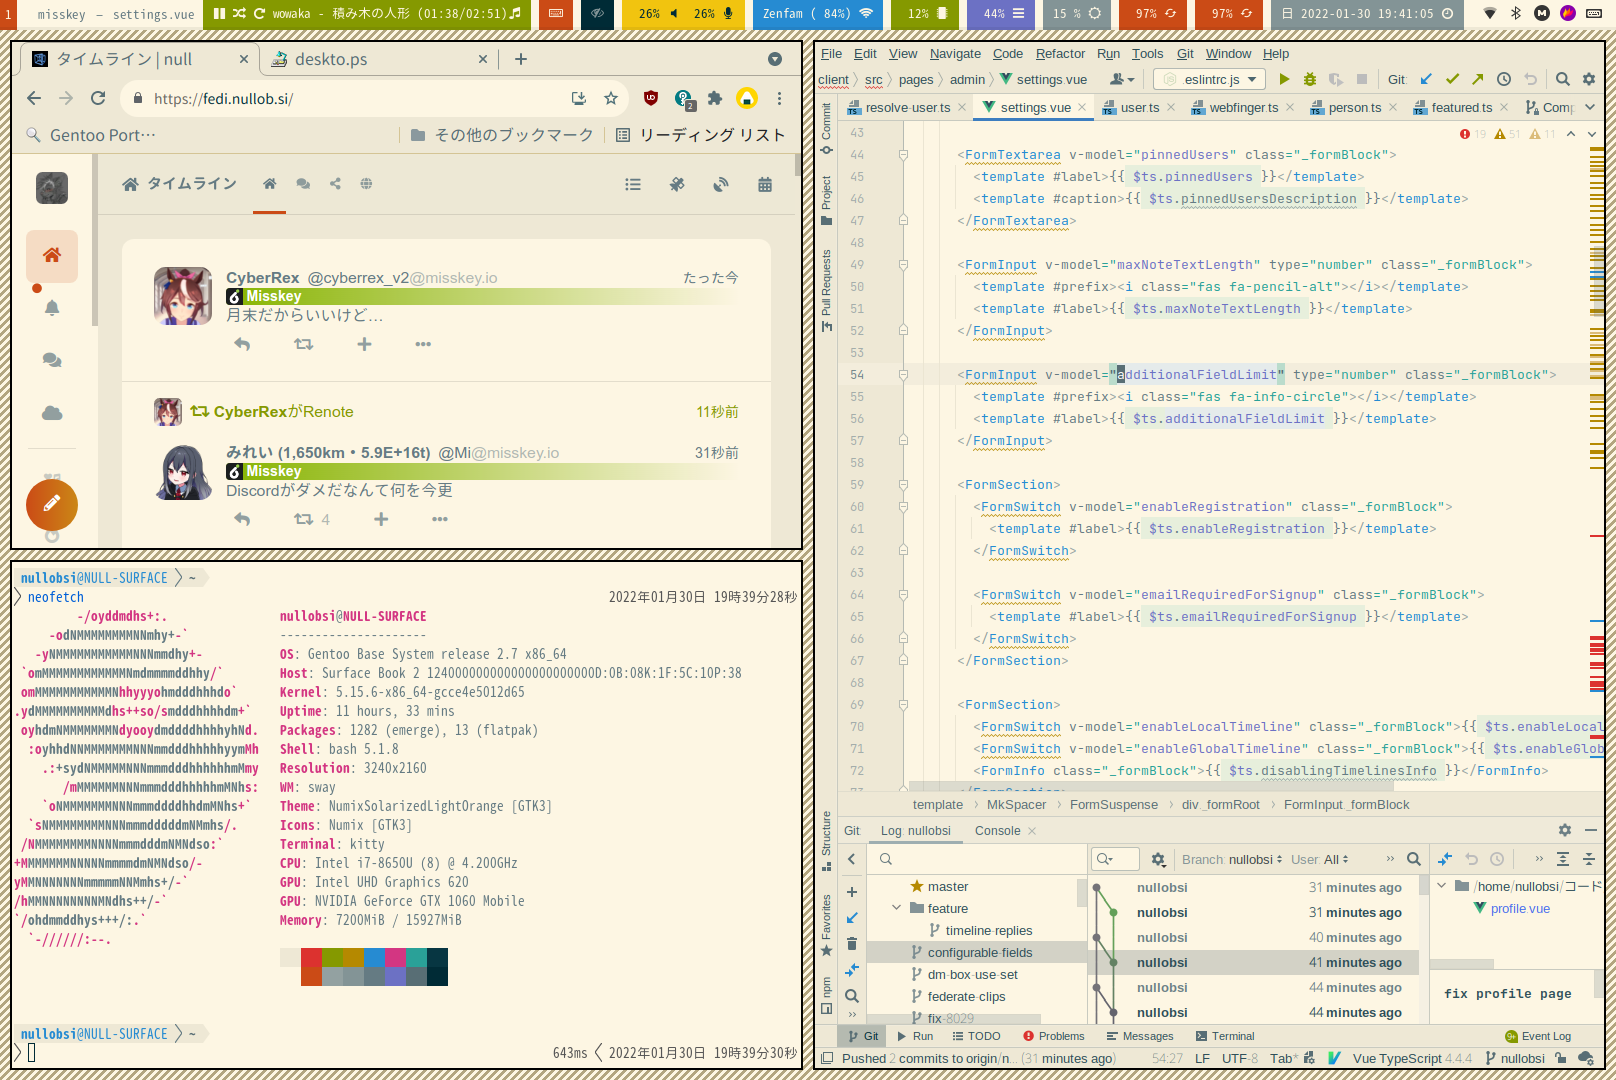Click the orange pencil compose note button
Viewport: 1616px width, 1080px height.
52,504
